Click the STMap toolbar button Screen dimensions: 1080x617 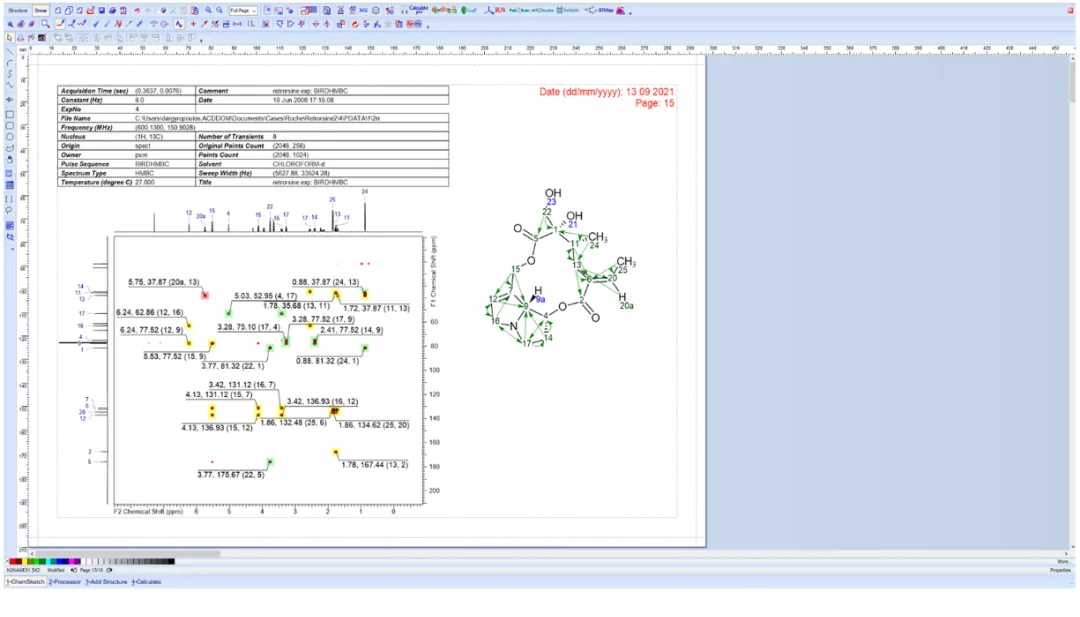point(601,10)
